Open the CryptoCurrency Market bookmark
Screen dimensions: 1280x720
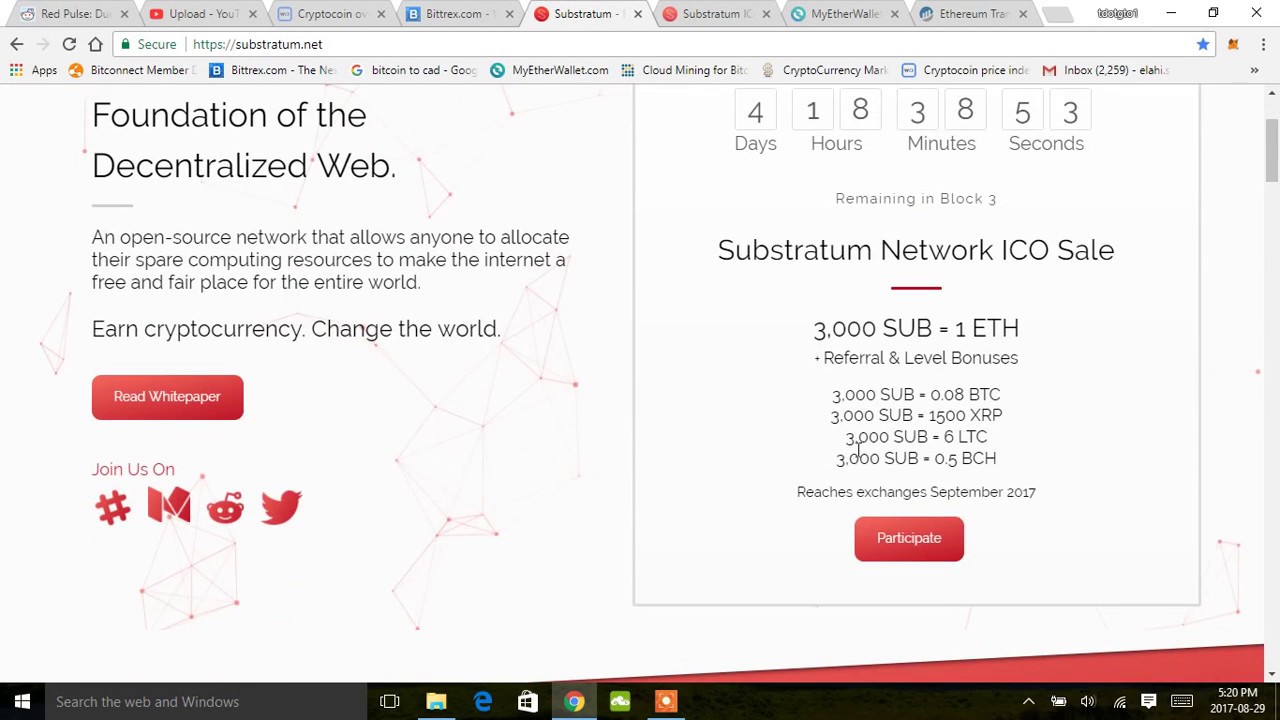pos(825,70)
